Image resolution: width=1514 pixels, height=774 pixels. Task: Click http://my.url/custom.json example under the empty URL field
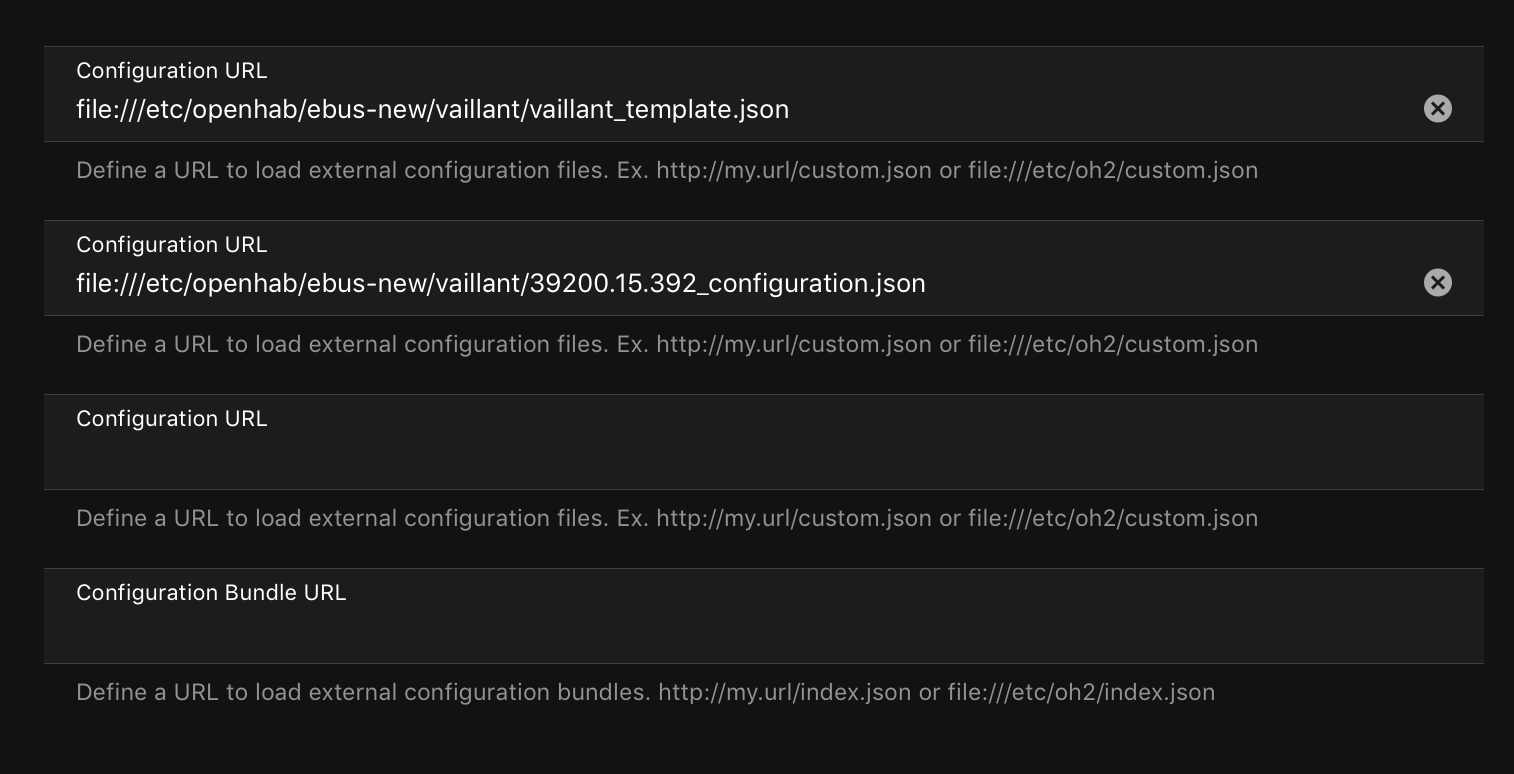click(794, 518)
